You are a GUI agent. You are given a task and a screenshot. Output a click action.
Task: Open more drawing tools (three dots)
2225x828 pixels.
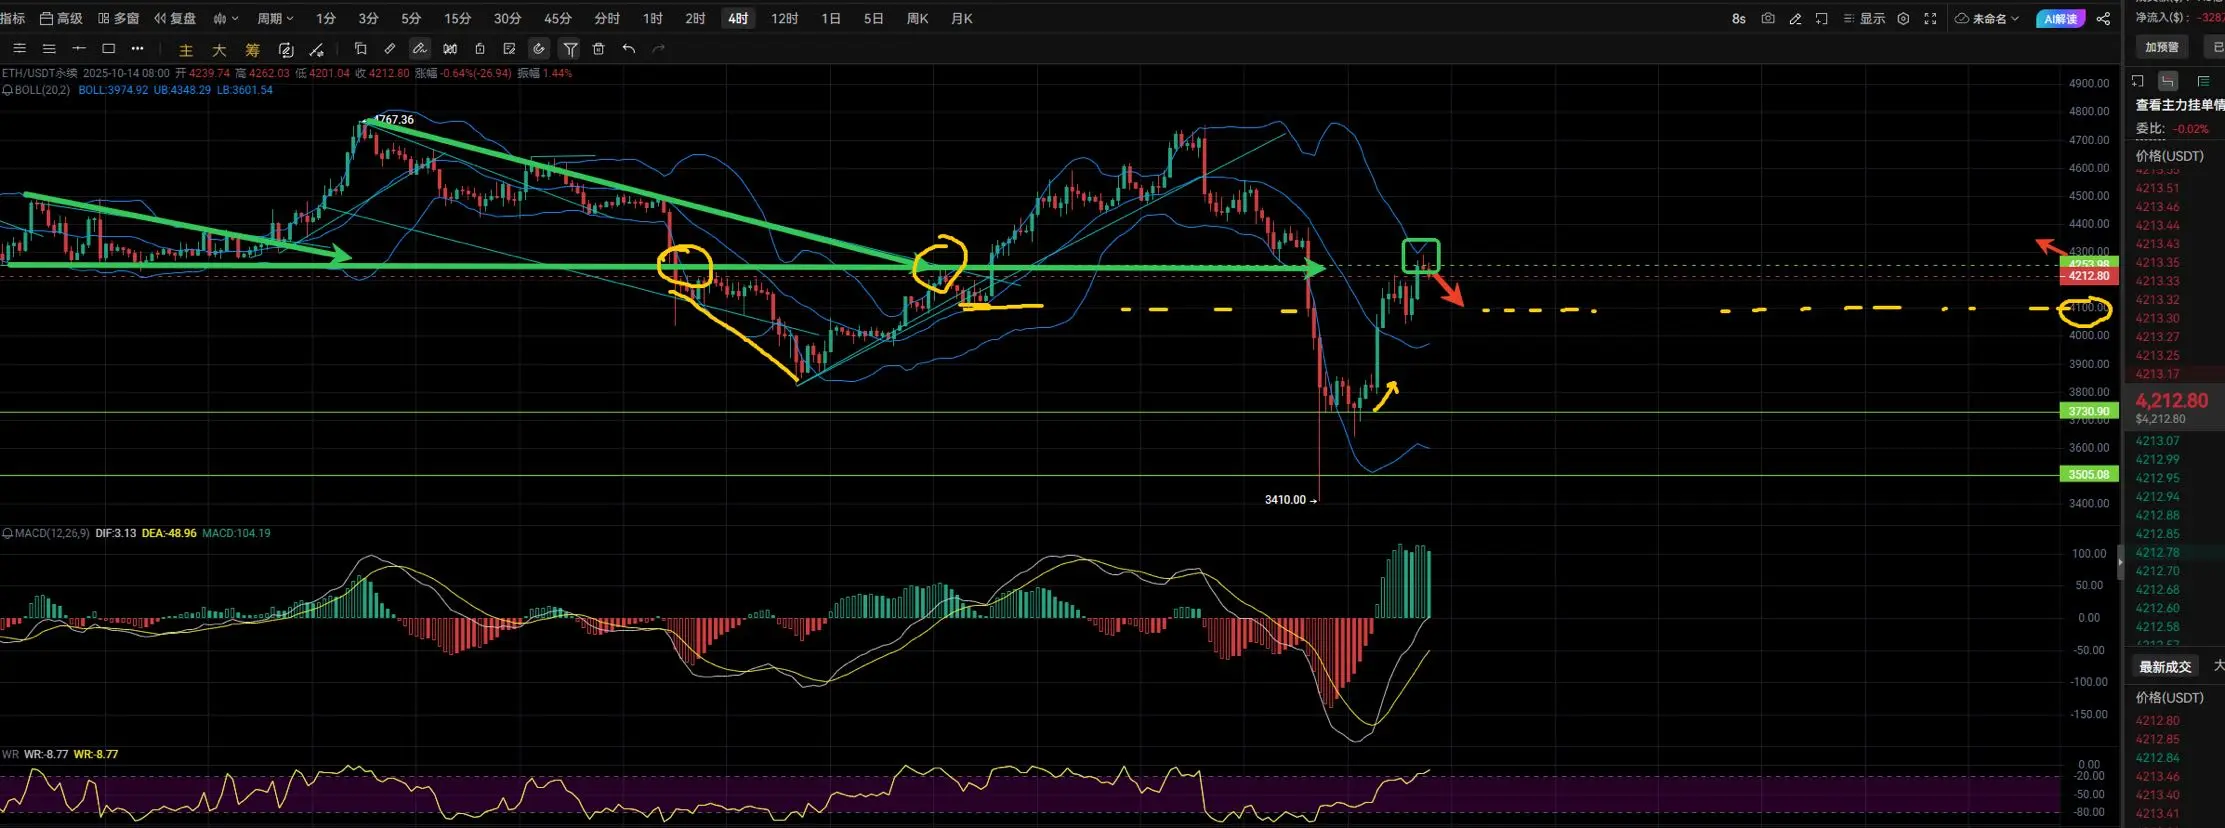tap(138, 48)
